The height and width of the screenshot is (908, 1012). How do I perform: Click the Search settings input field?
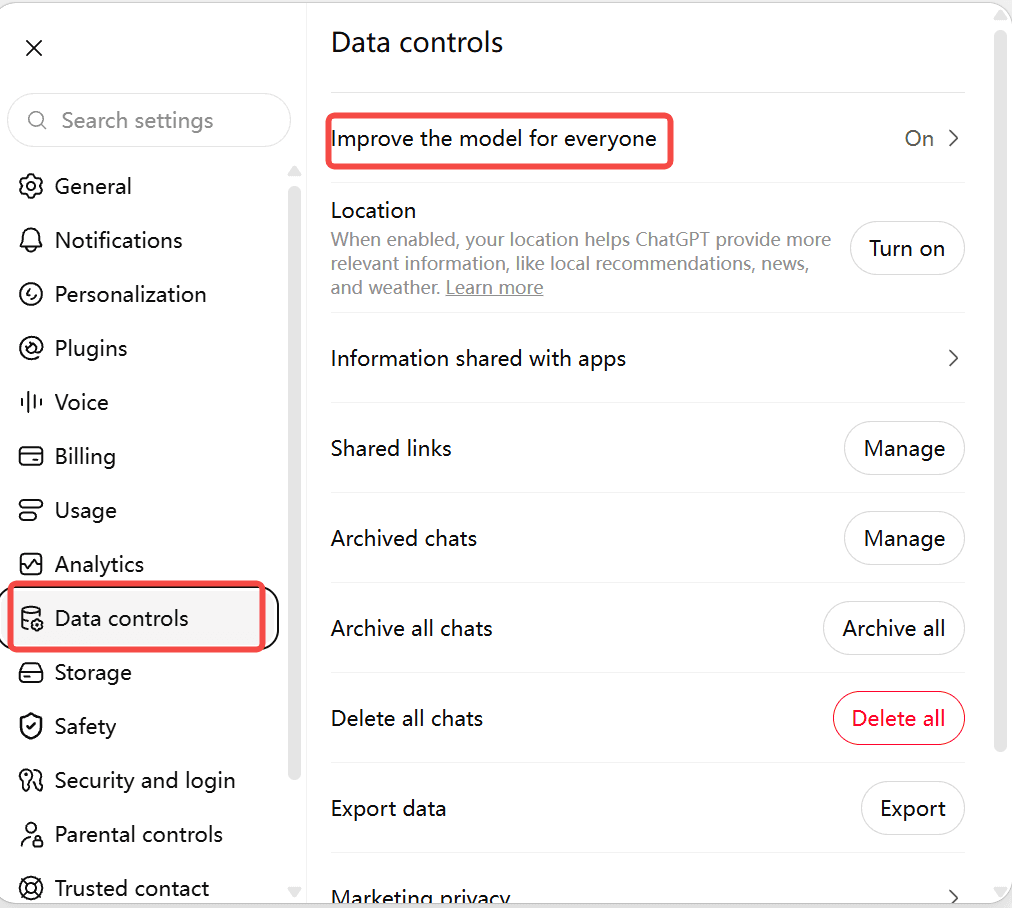[149, 120]
